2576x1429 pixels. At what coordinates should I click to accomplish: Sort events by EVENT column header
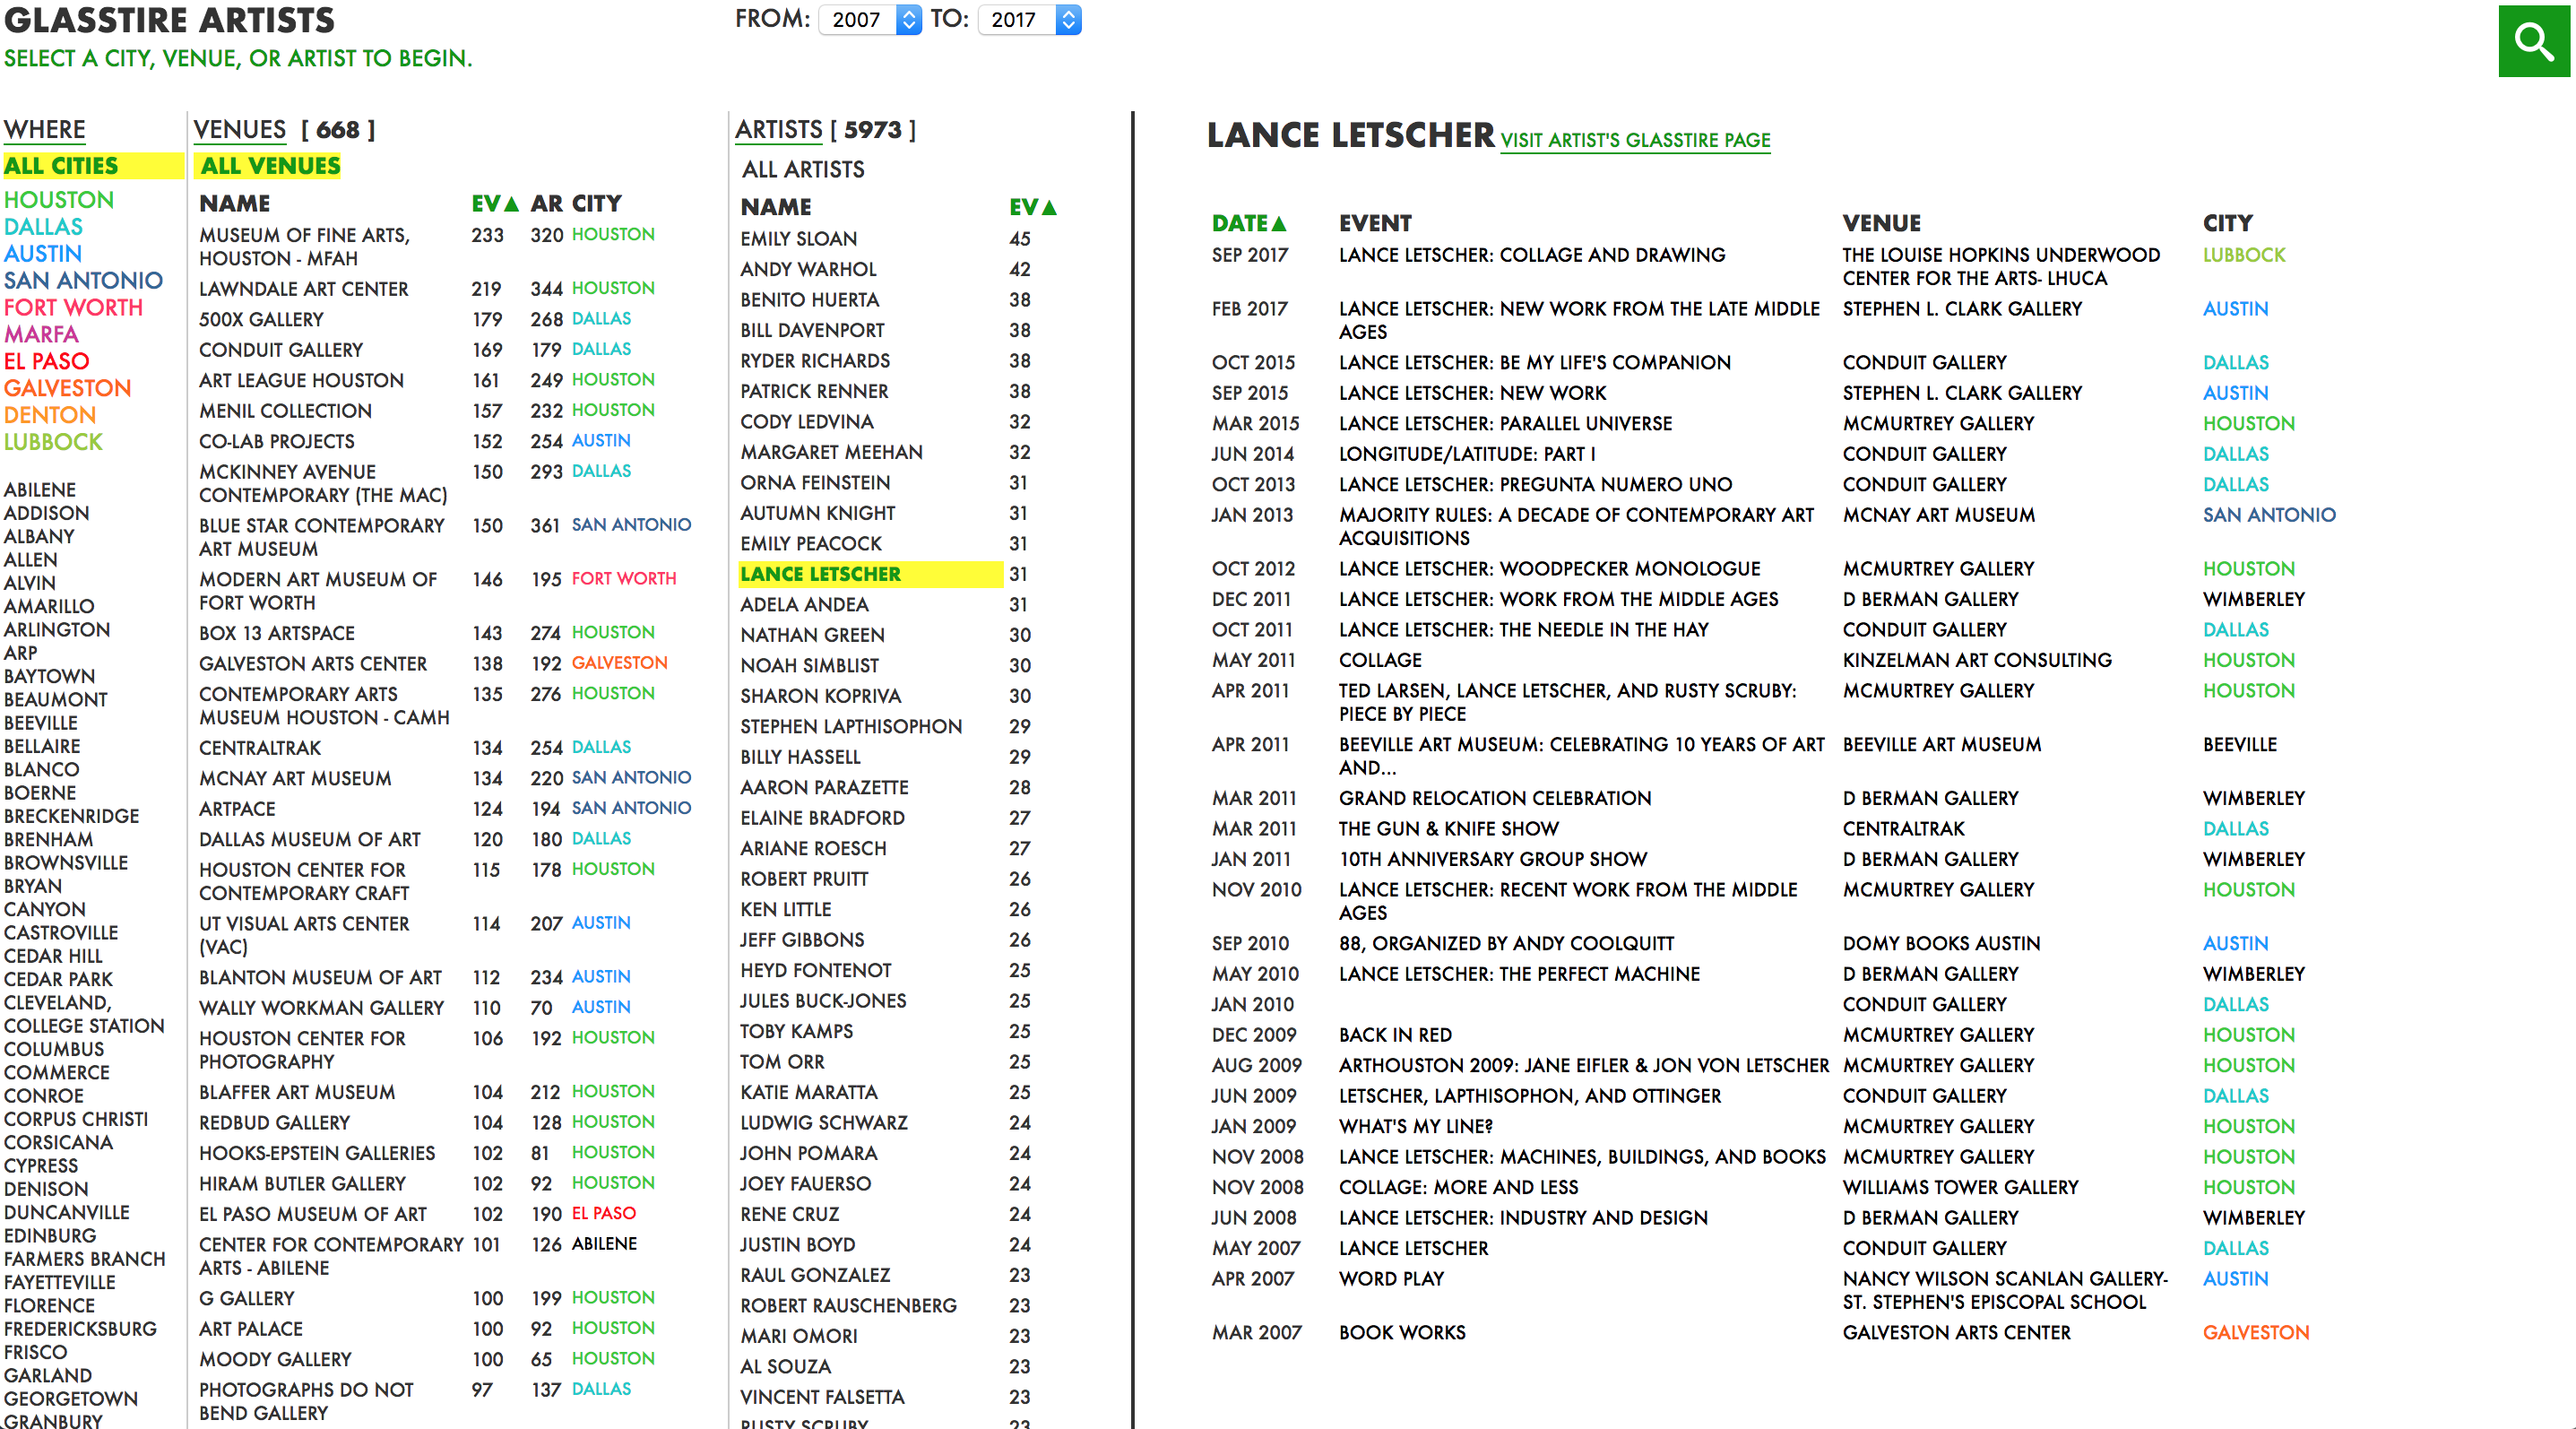coord(1375,224)
